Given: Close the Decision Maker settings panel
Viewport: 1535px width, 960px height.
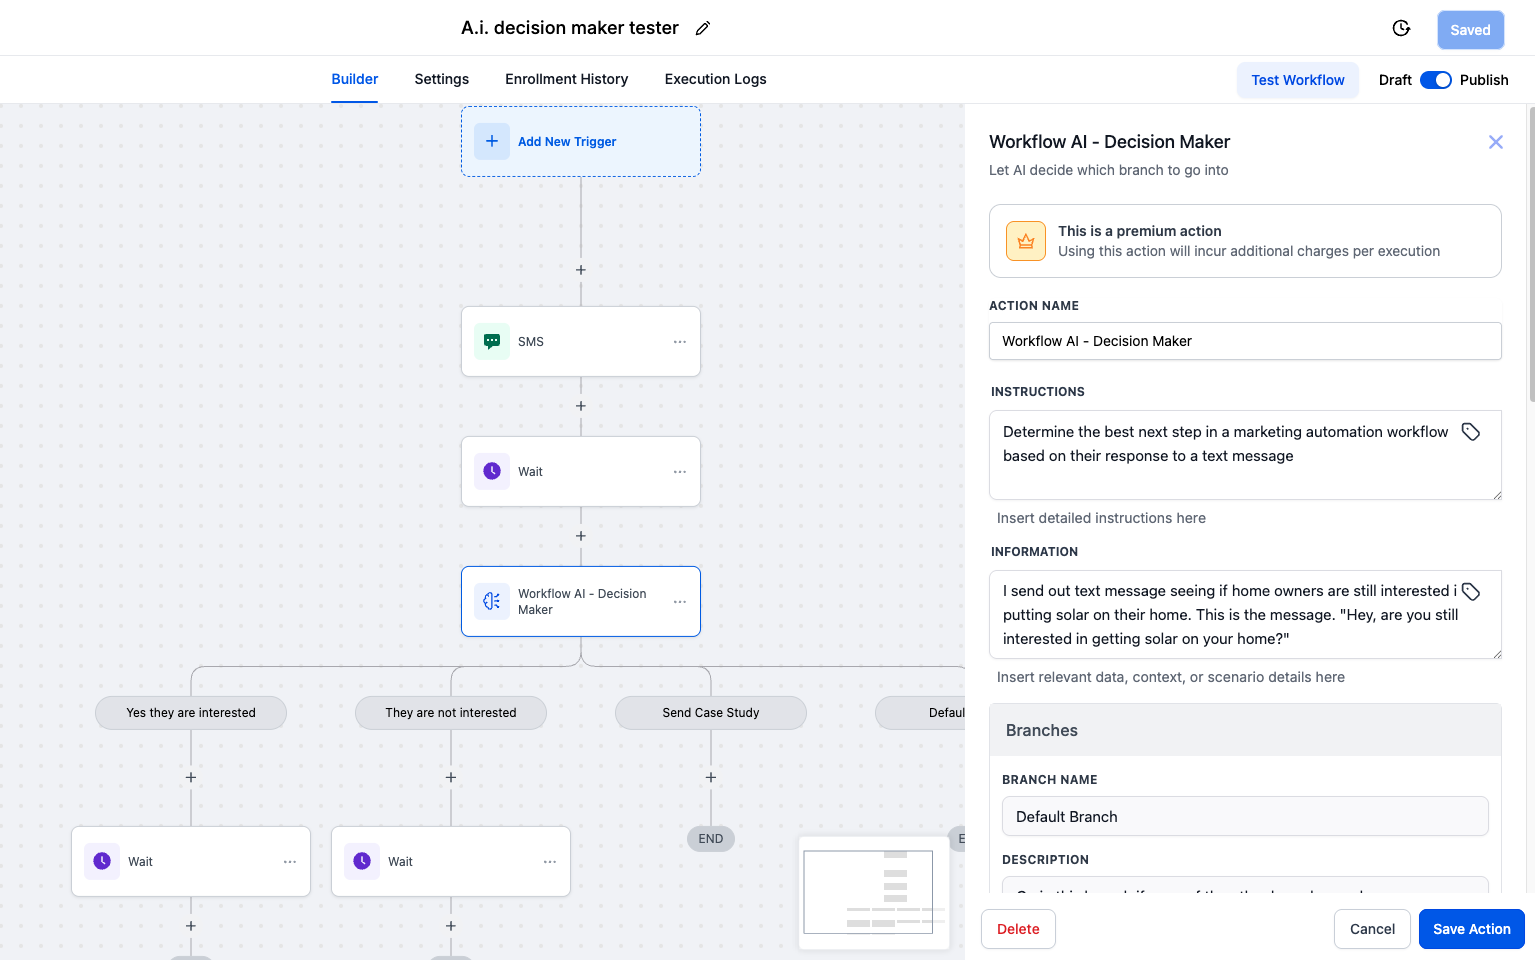Looking at the screenshot, I should pos(1495,142).
